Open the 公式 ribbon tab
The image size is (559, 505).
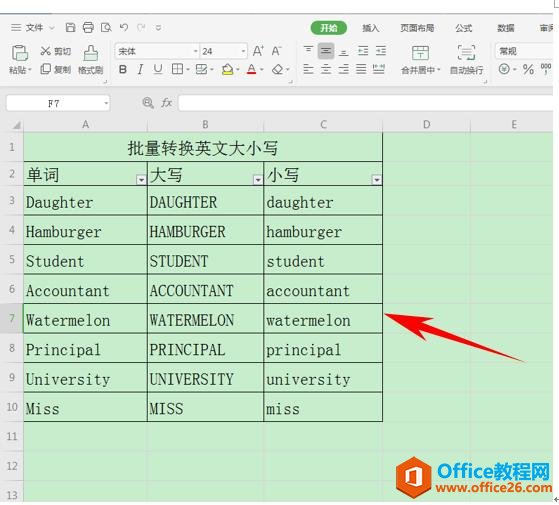pos(463,28)
